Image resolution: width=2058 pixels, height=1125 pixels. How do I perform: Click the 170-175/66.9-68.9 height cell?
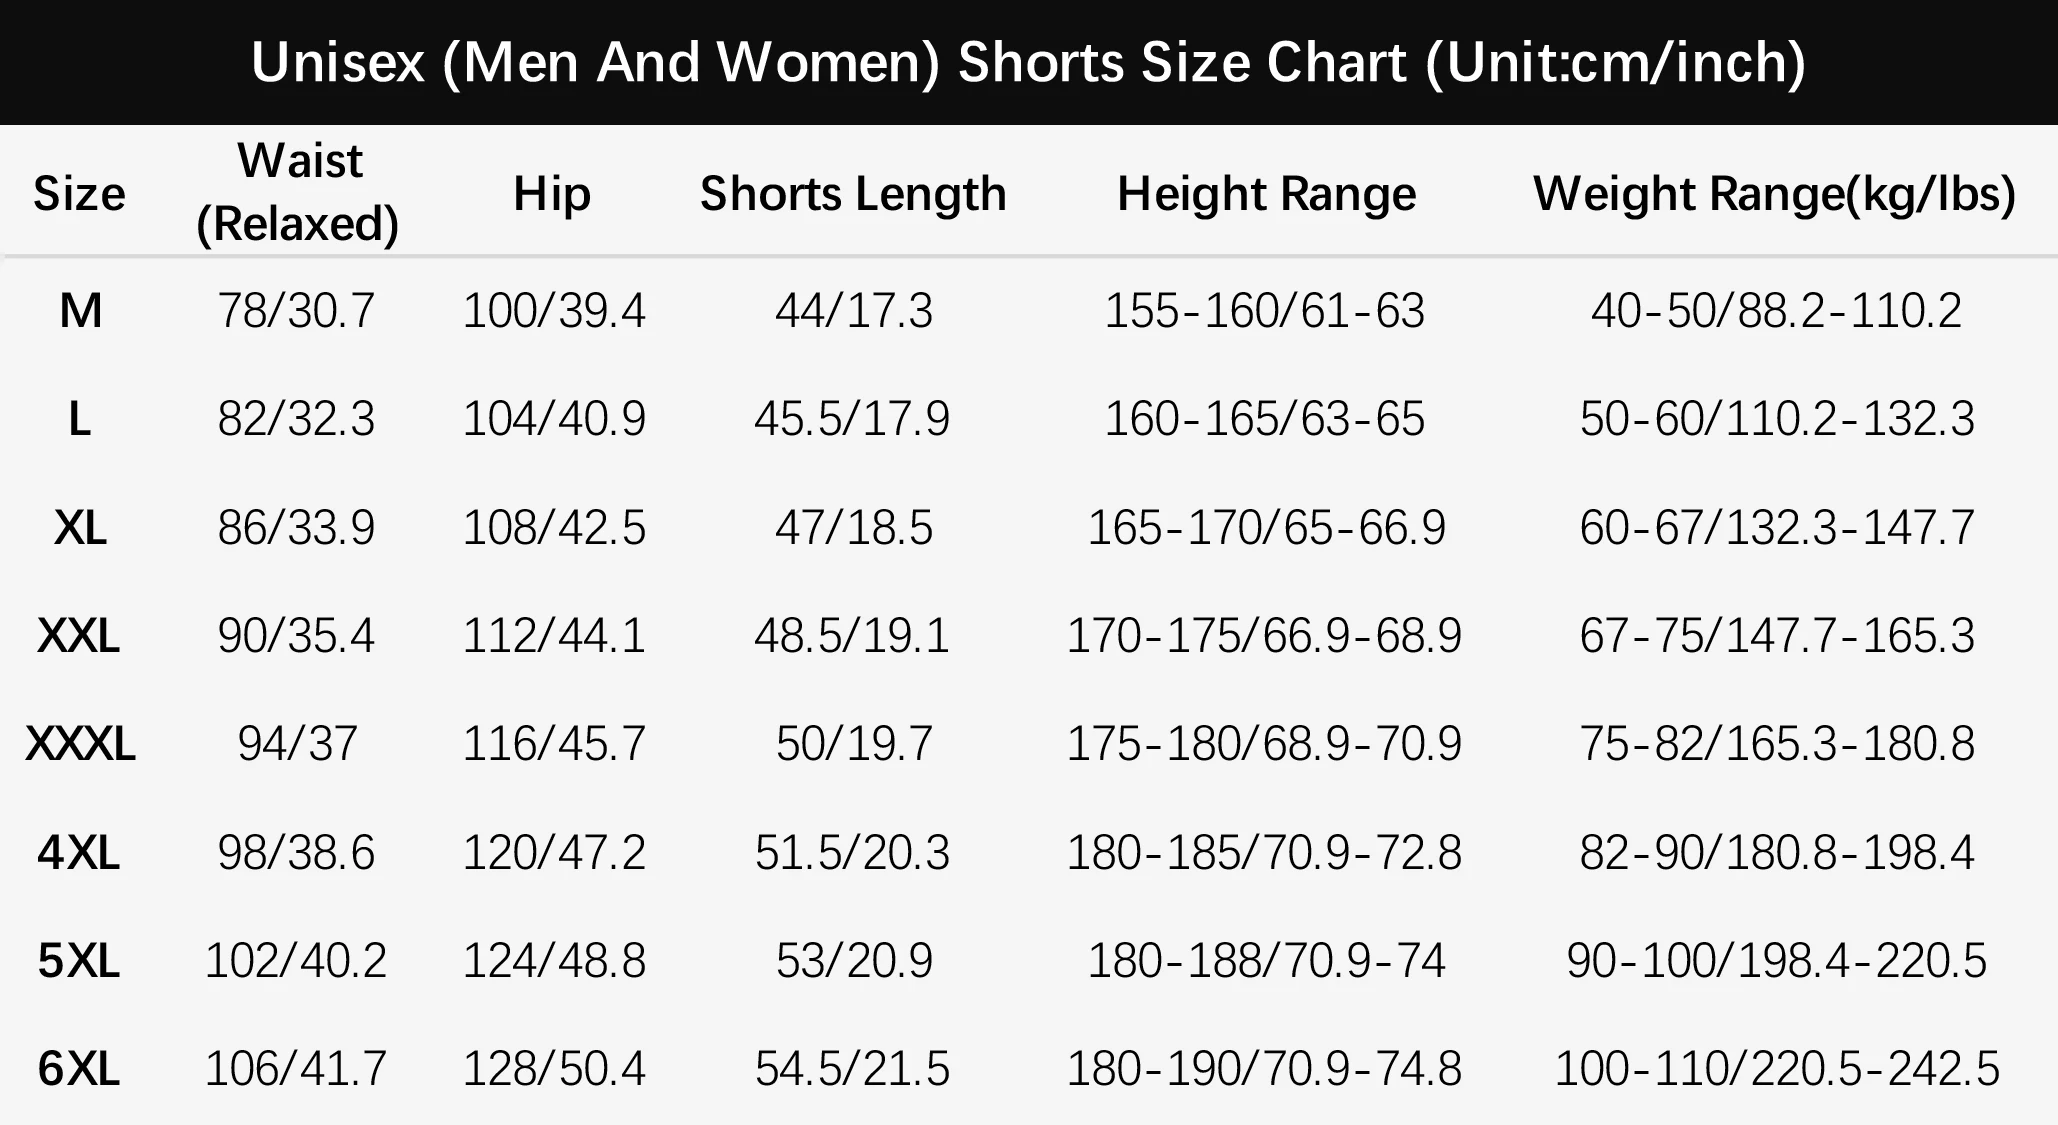tap(1264, 636)
